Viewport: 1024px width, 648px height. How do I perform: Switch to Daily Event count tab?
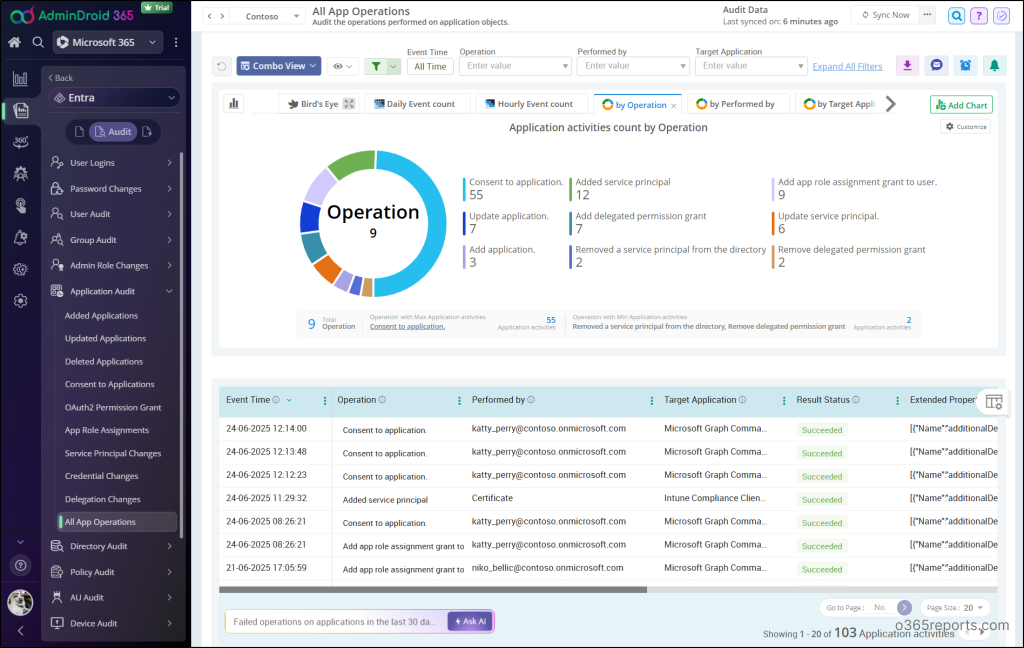(415, 104)
